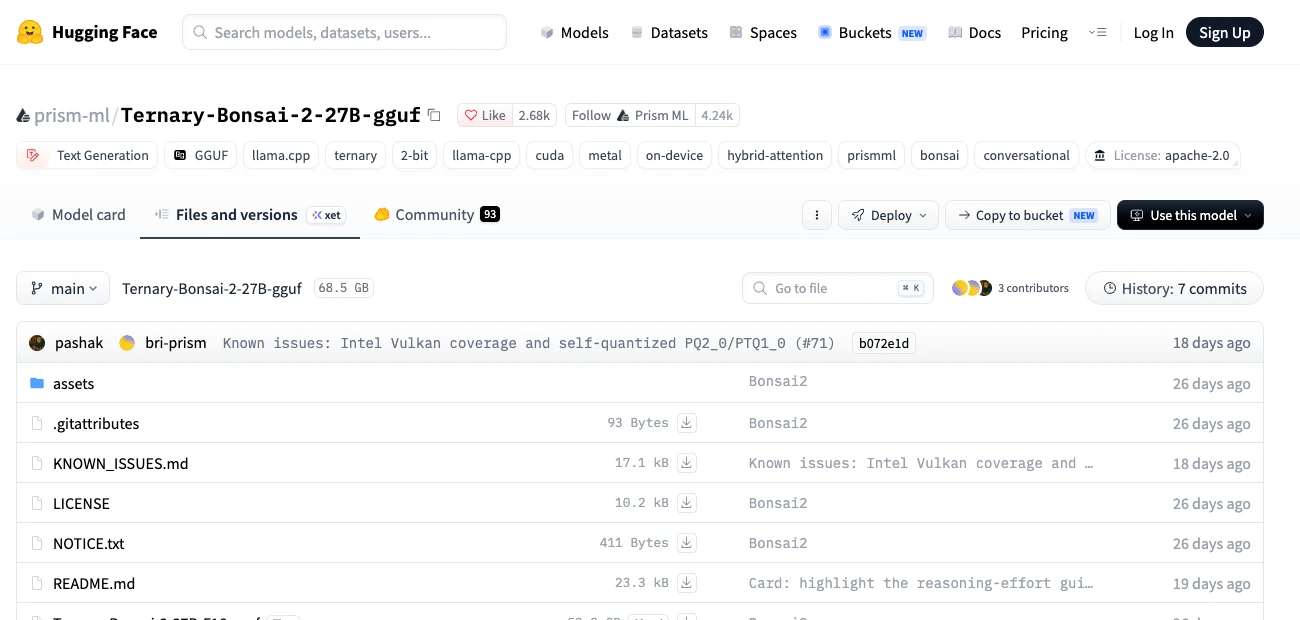Open the contributor avatars stack
The image size is (1300, 620).
pyautogui.click(x=972, y=288)
